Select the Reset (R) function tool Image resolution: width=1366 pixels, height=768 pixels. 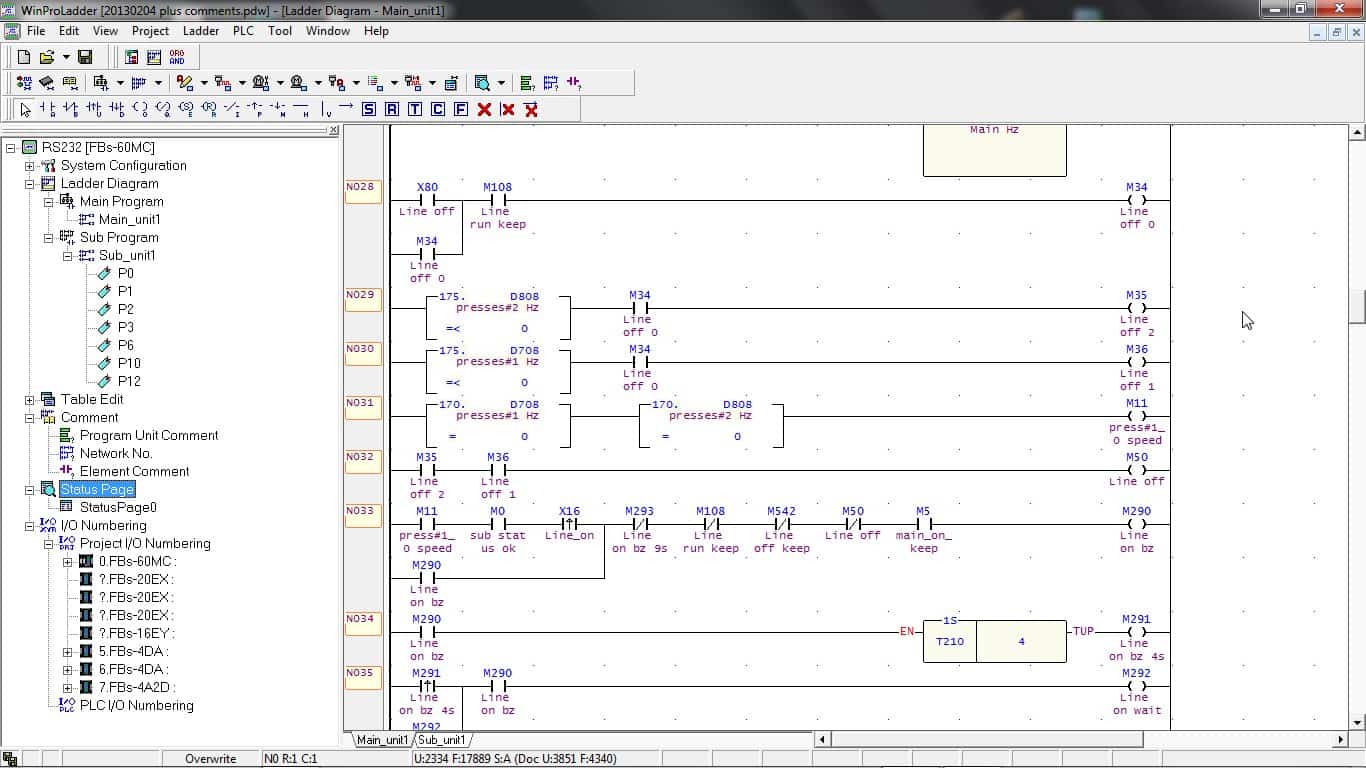point(392,109)
